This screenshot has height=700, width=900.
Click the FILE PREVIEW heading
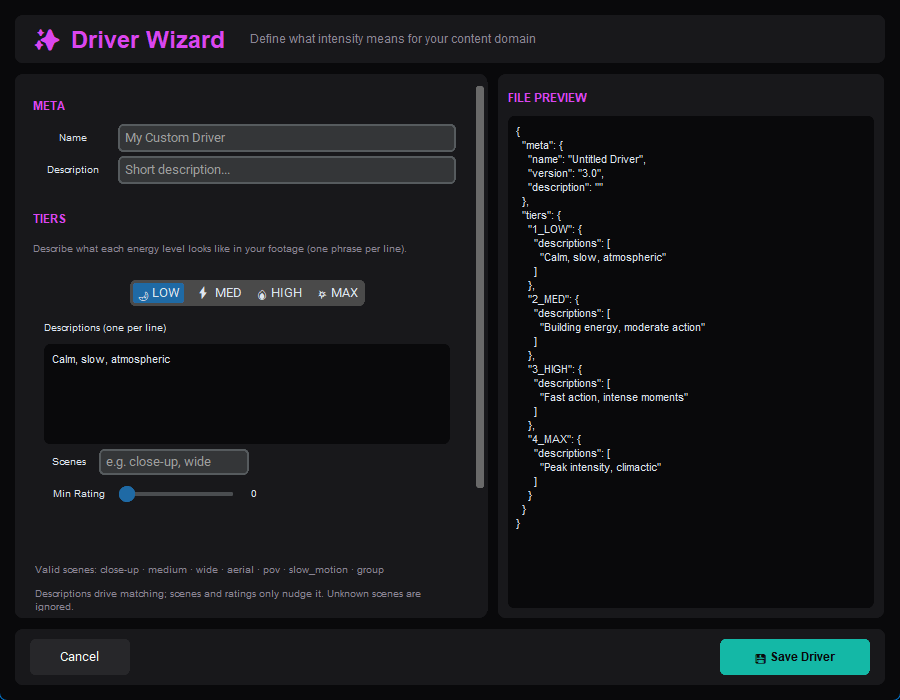[547, 98]
